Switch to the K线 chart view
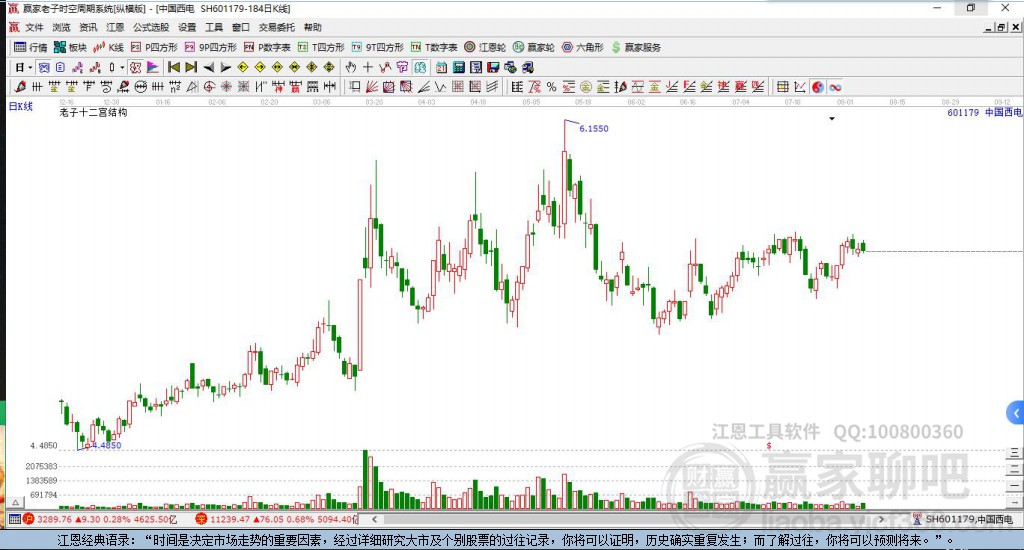 pos(108,47)
